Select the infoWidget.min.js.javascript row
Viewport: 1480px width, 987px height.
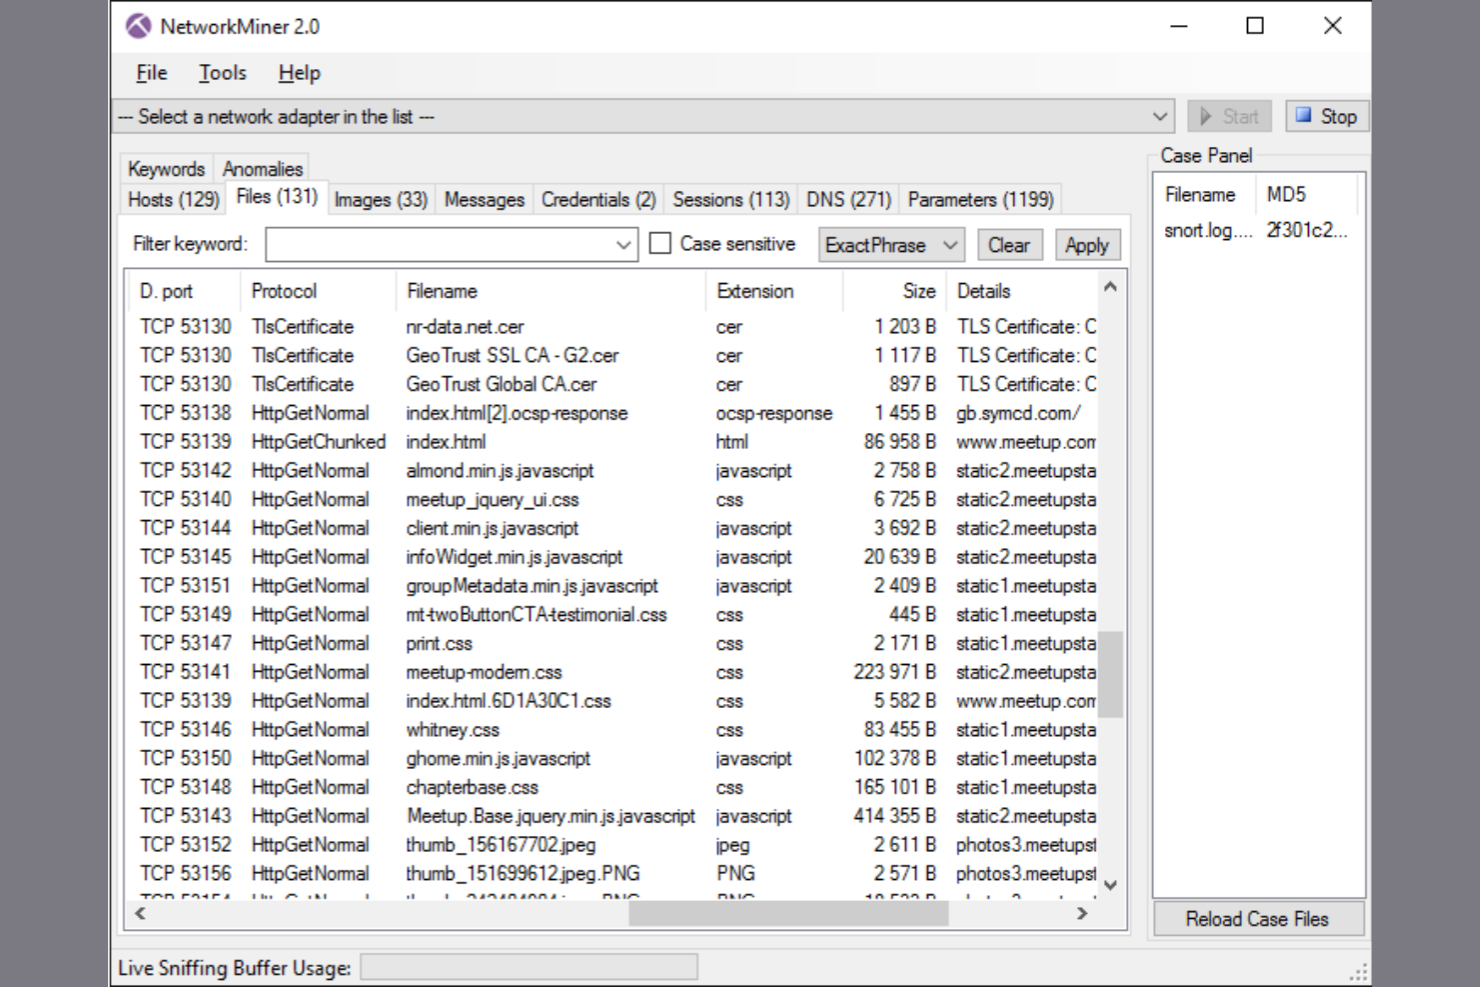pos(612,557)
